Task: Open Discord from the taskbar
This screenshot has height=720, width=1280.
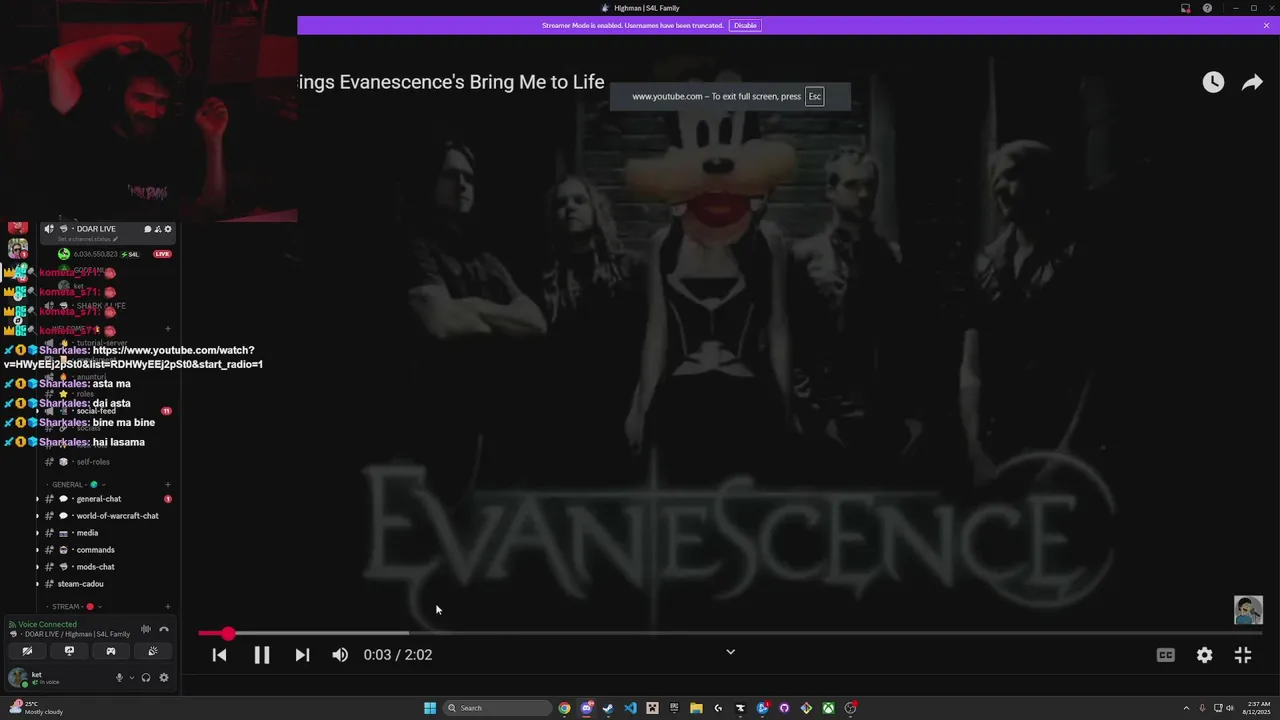Action: tap(587, 708)
